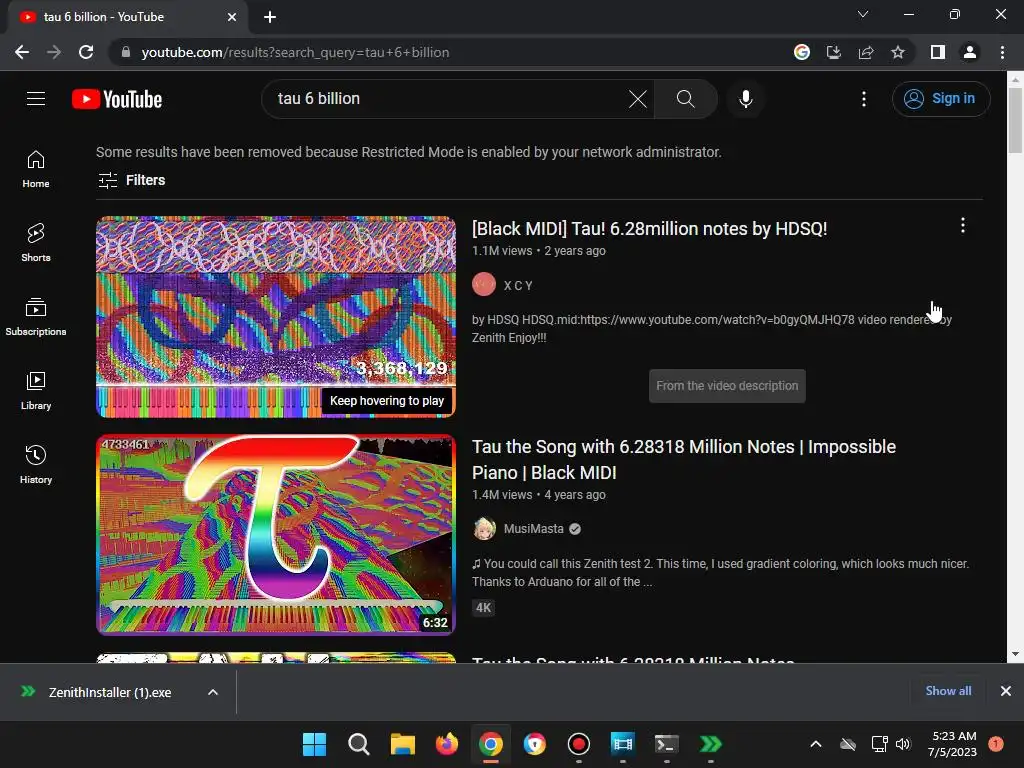Screen dimensions: 1024x768
Task: Click the Restricted Mode notice text
Action: tap(409, 152)
